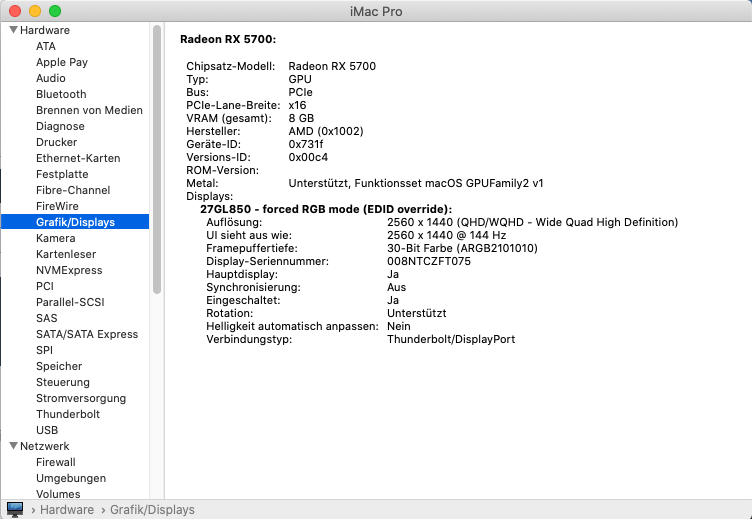
Task: Click the computer icon in the path bar
Action: click(15, 509)
